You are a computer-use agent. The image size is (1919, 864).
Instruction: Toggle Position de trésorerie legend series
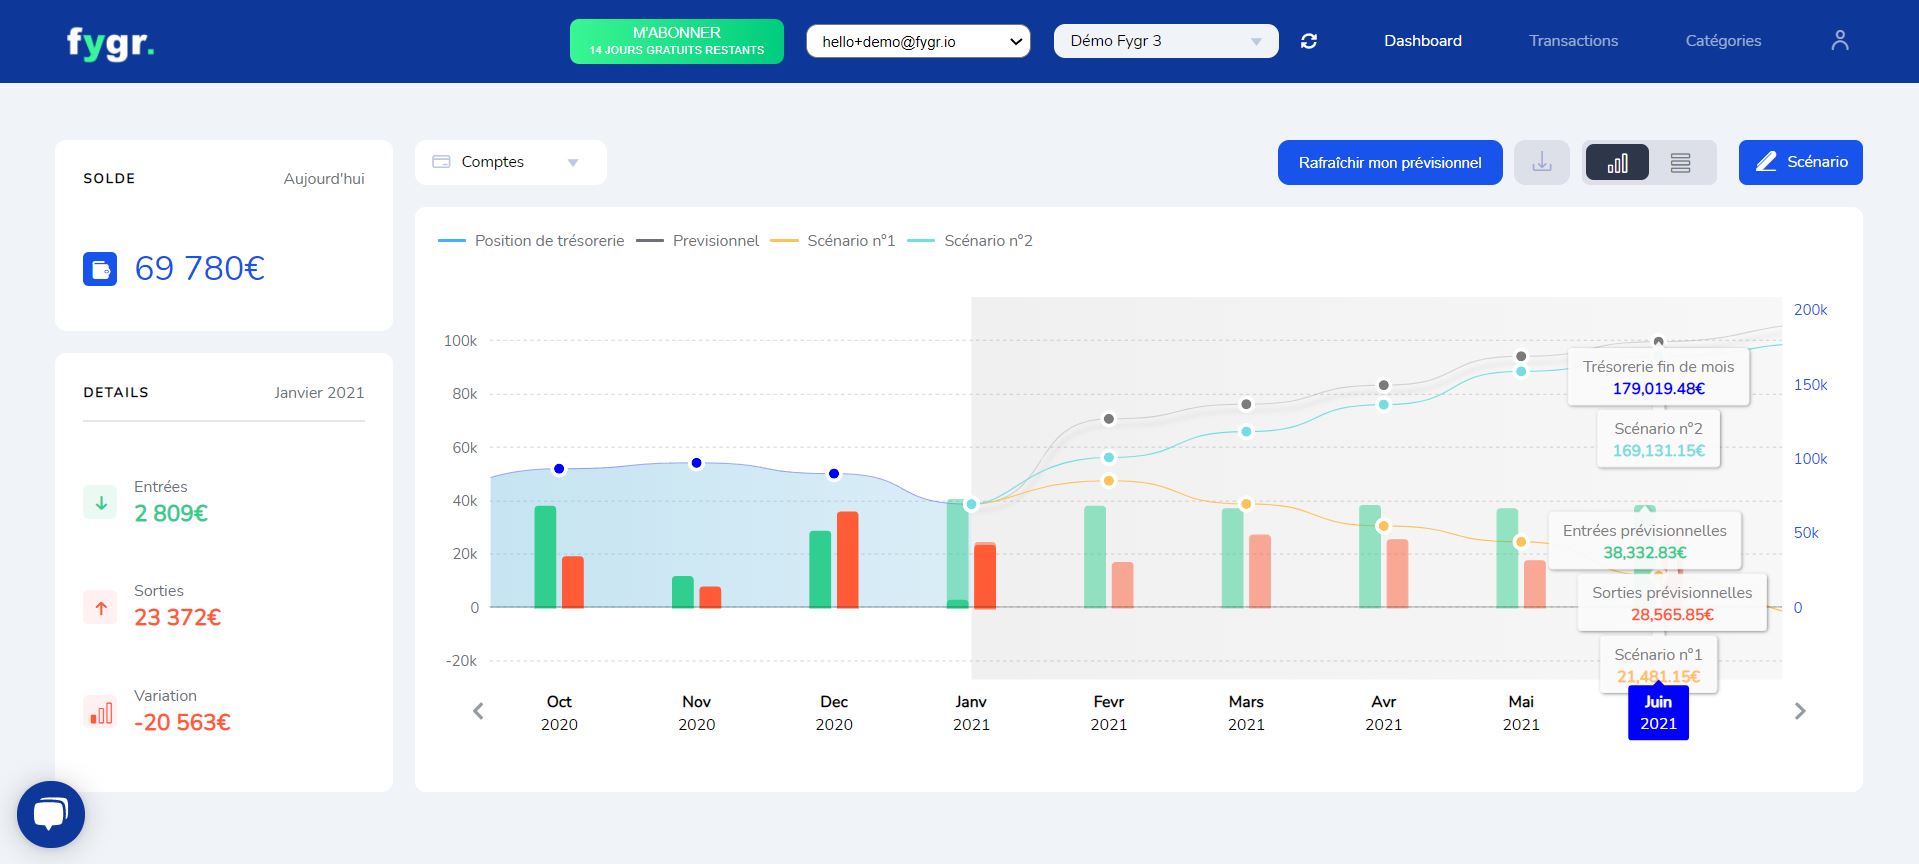click(x=531, y=241)
